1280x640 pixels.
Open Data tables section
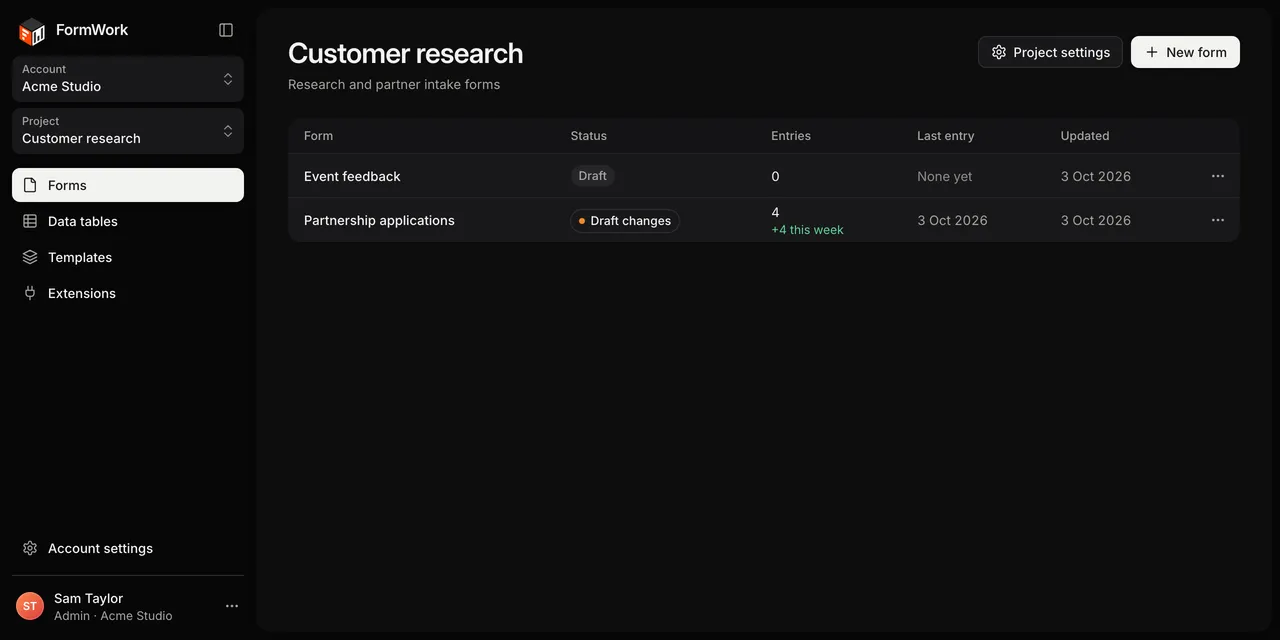pyautogui.click(x=128, y=221)
